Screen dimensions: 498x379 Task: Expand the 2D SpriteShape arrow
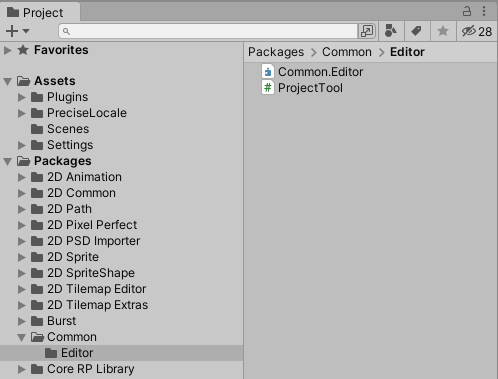(x=21, y=273)
